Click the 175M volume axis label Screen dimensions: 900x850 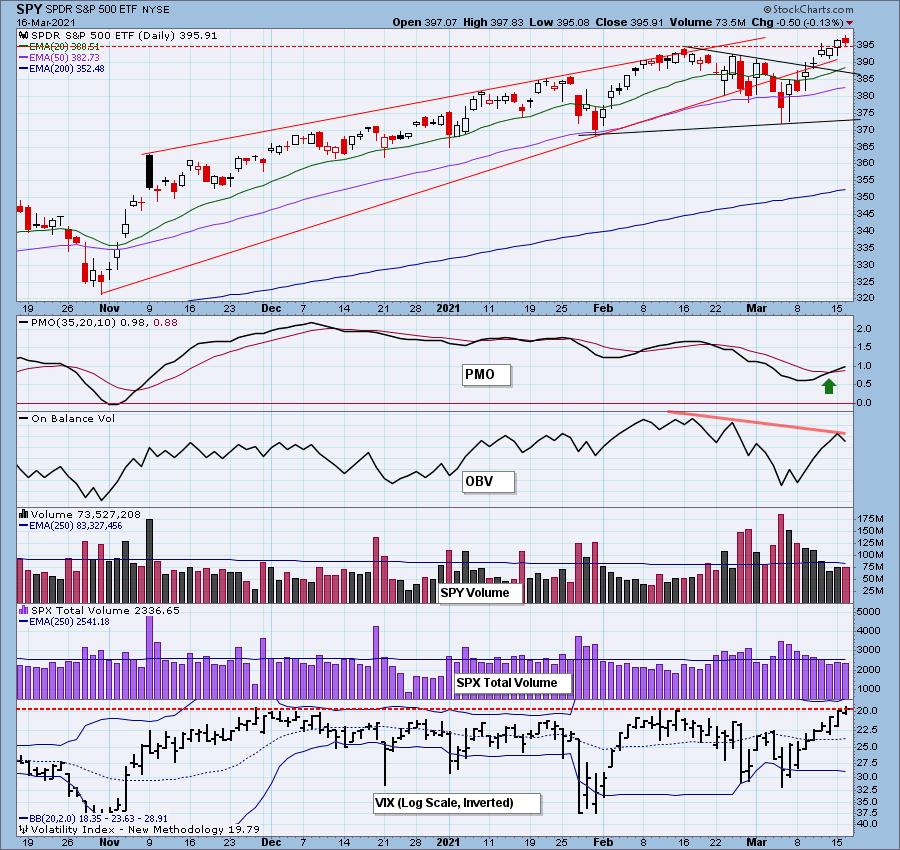(x=871, y=518)
